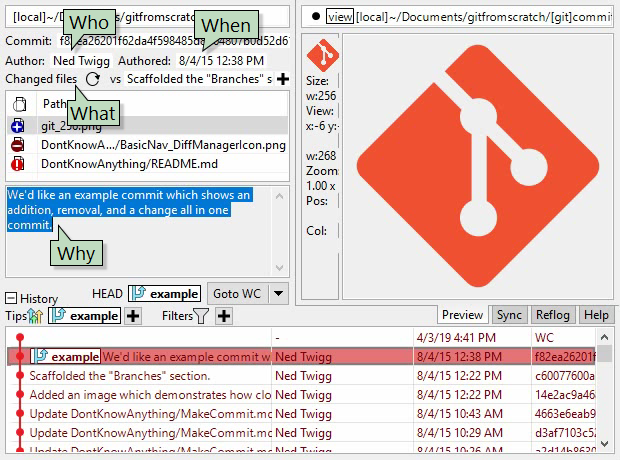This screenshot has width=620, height=460.
Task: Select the Scaffolded the "Branches" section commit
Action: tap(301, 375)
